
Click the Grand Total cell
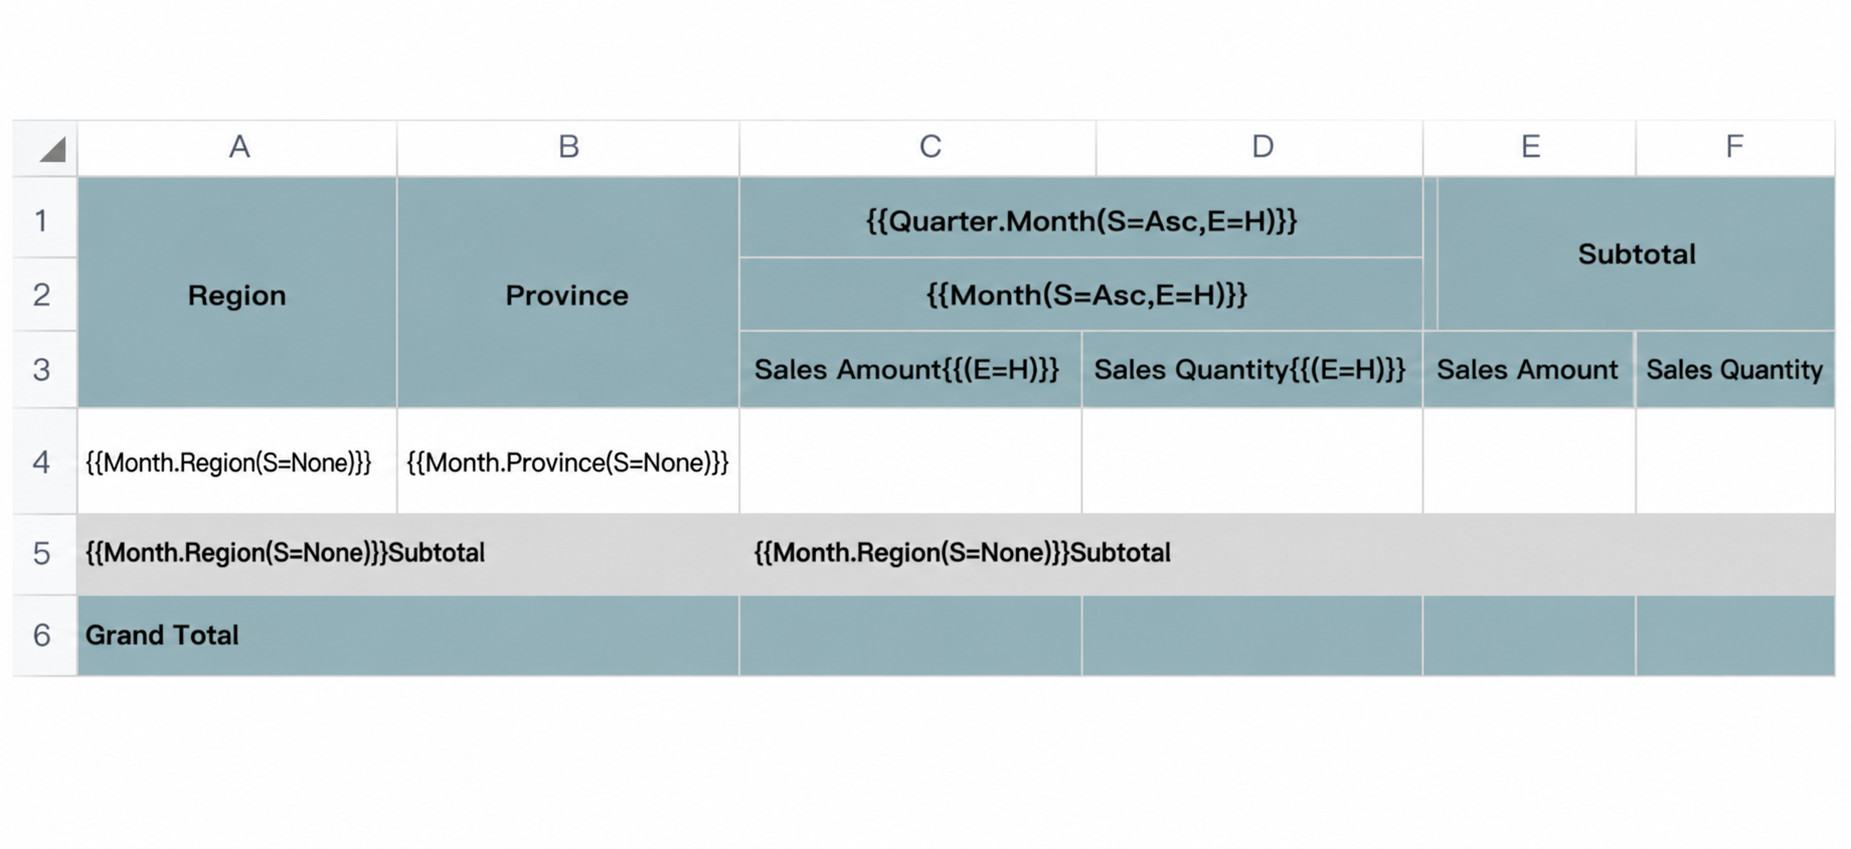point(408,635)
